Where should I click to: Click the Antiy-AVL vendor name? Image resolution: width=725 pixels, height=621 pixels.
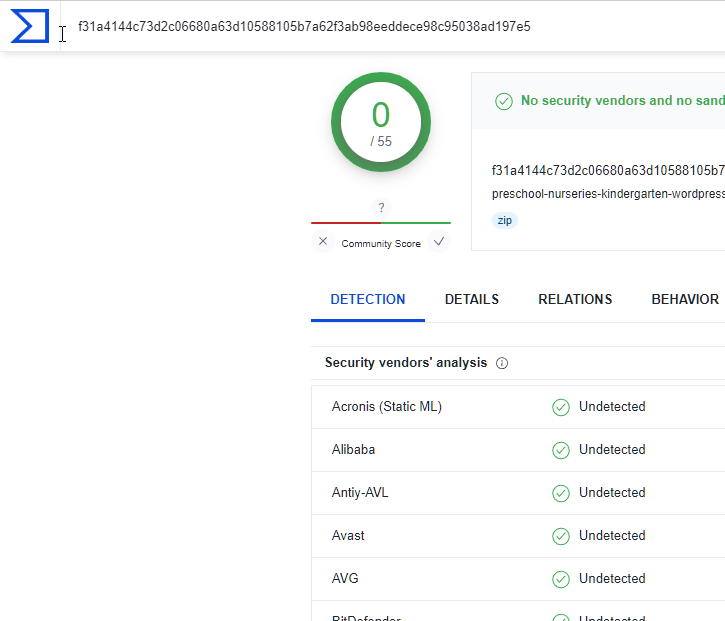(x=360, y=492)
